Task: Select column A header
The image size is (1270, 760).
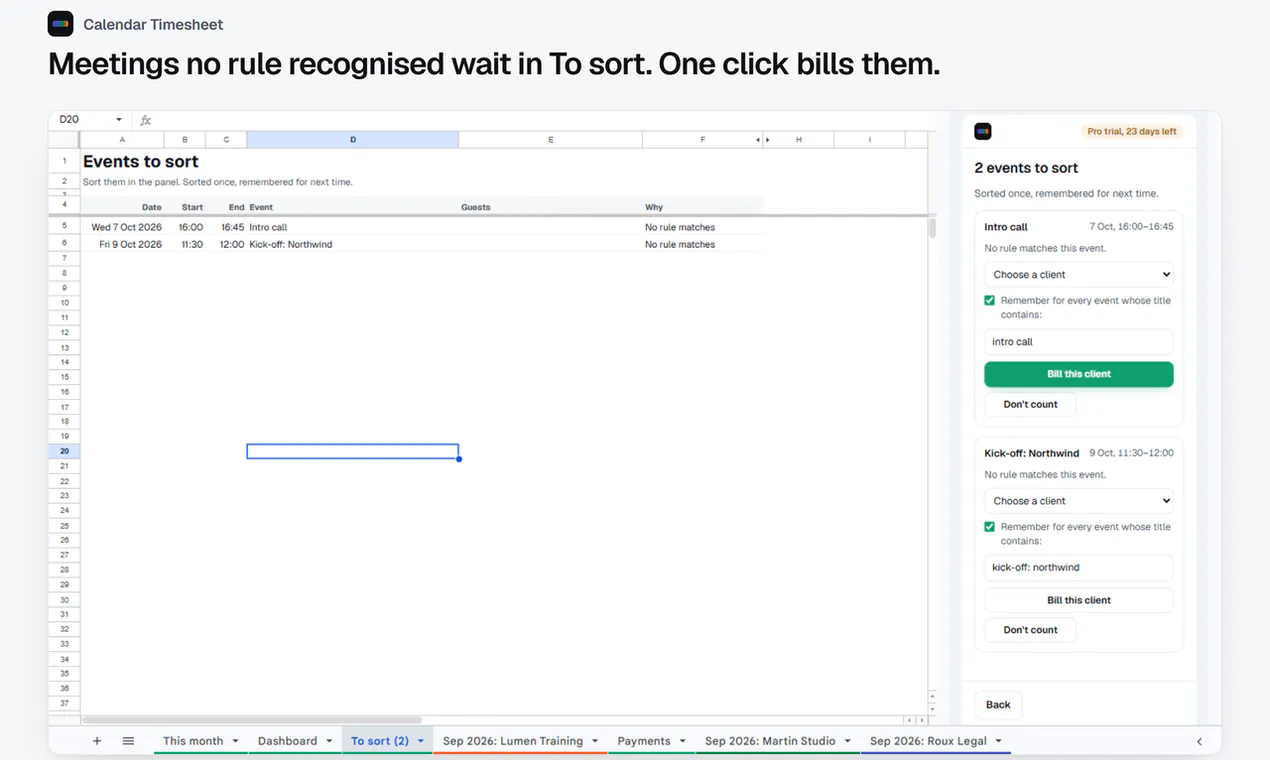Action: click(122, 140)
